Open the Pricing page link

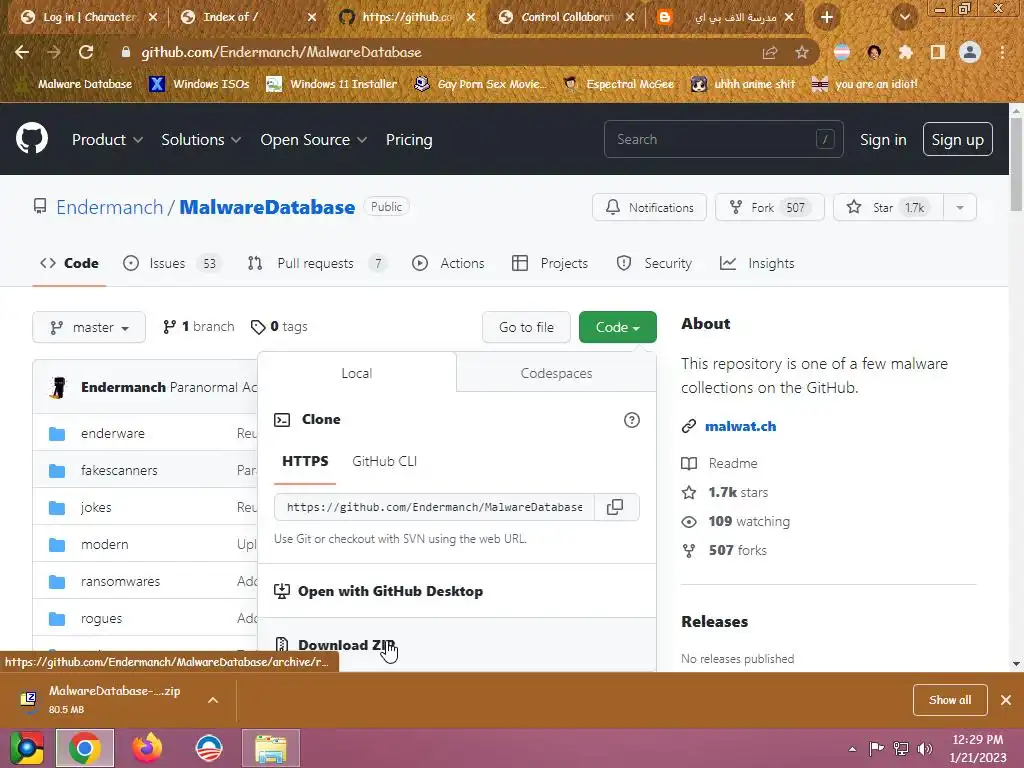(409, 140)
